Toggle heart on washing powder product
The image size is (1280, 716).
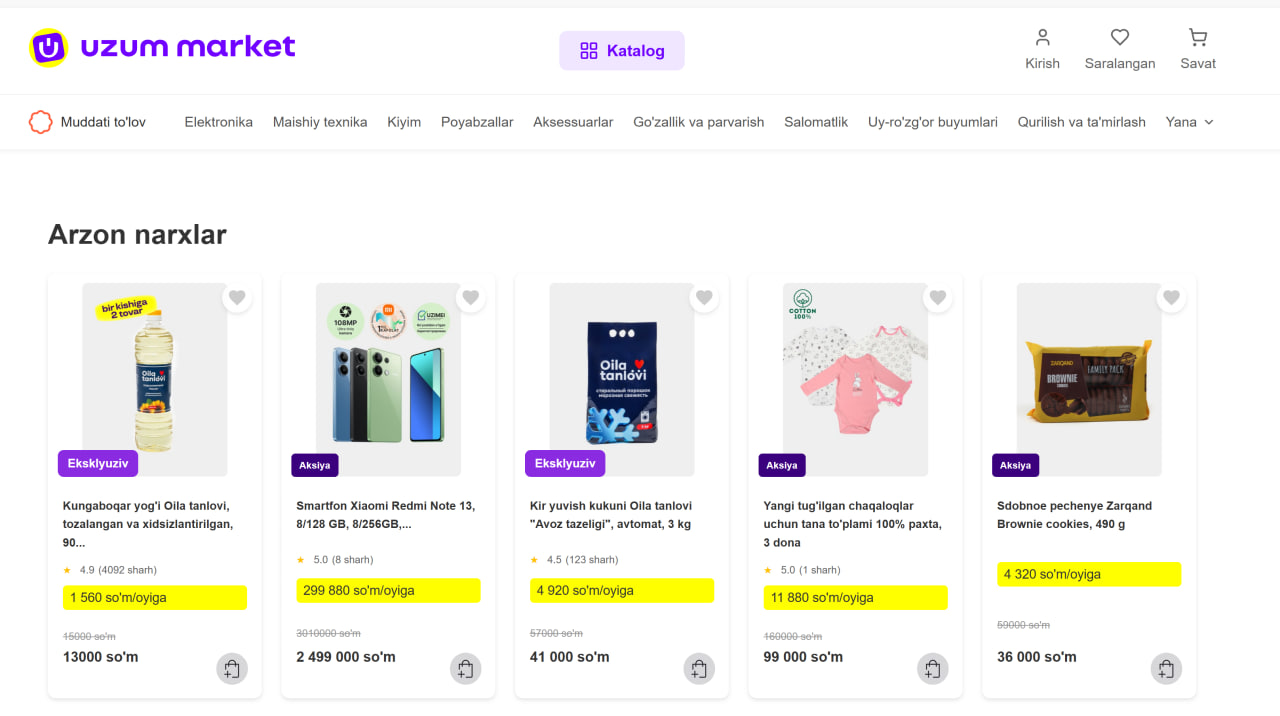[x=704, y=298]
